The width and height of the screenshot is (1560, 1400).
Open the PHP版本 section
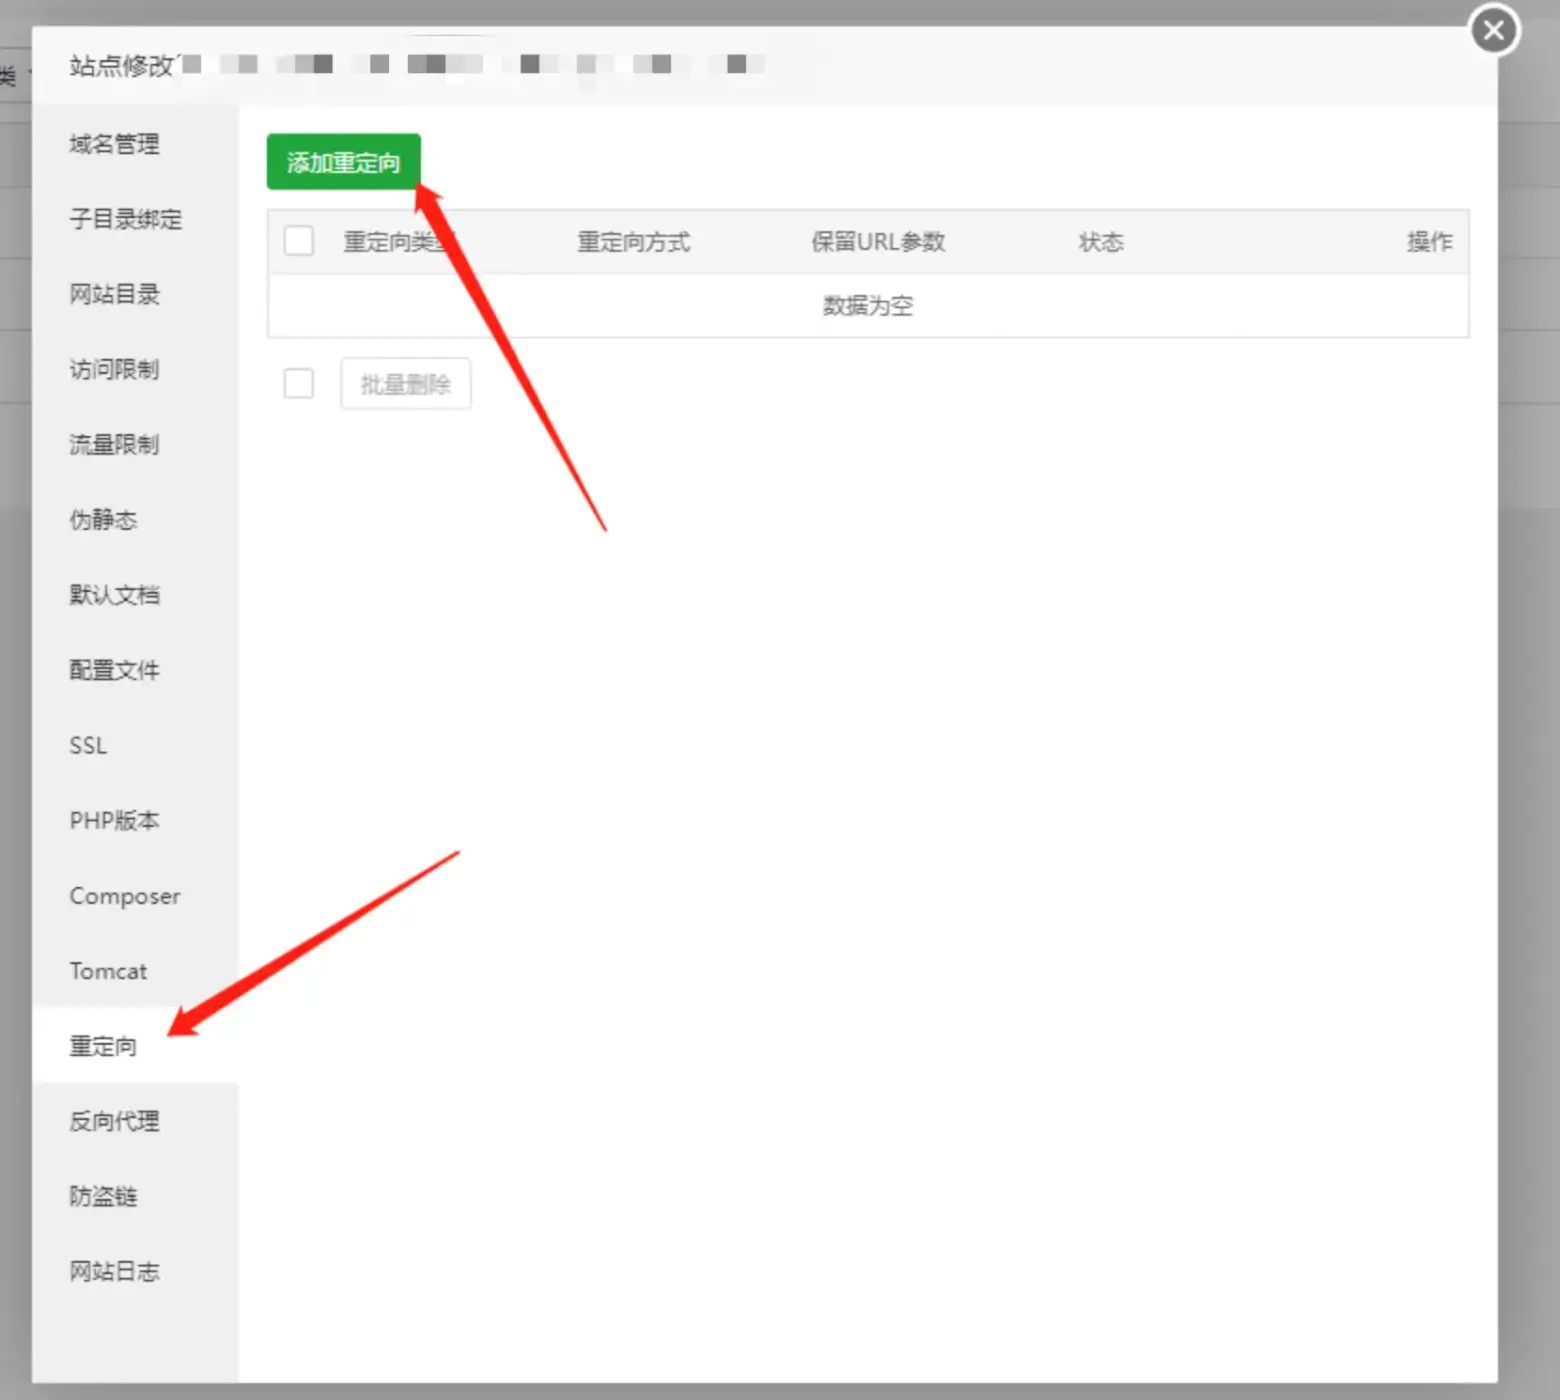(114, 821)
